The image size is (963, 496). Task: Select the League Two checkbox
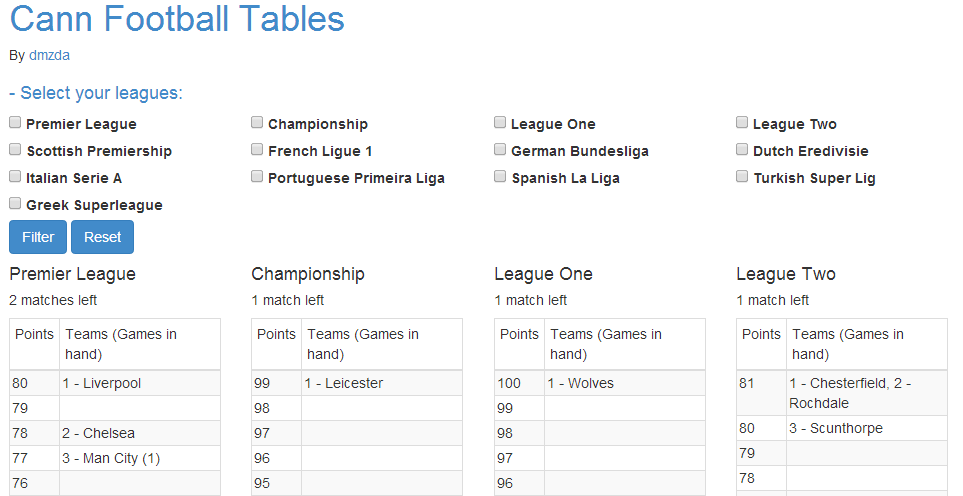click(742, 123)
